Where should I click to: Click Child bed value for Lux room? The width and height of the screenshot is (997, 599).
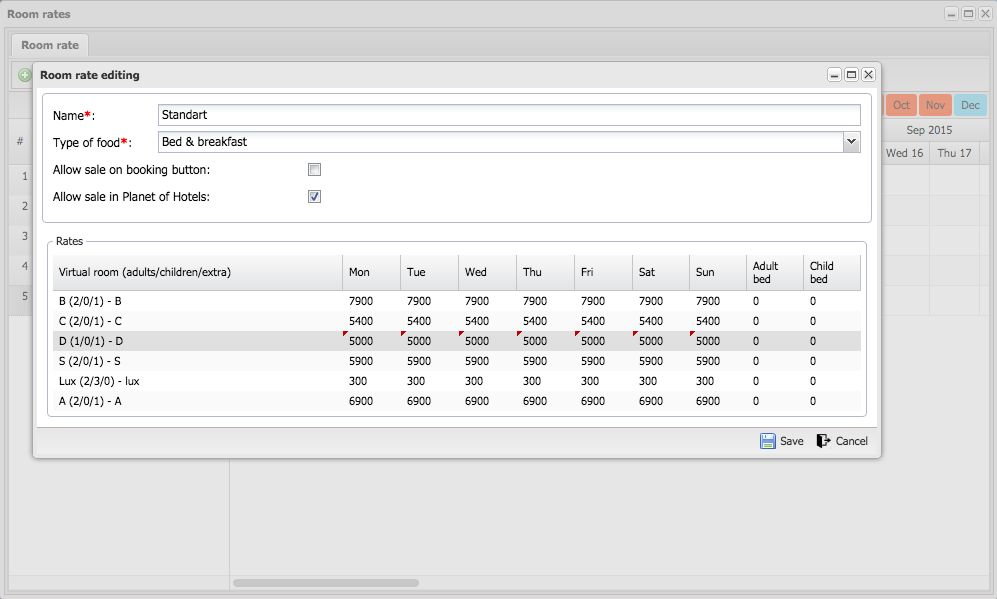[x=813, y=382]
